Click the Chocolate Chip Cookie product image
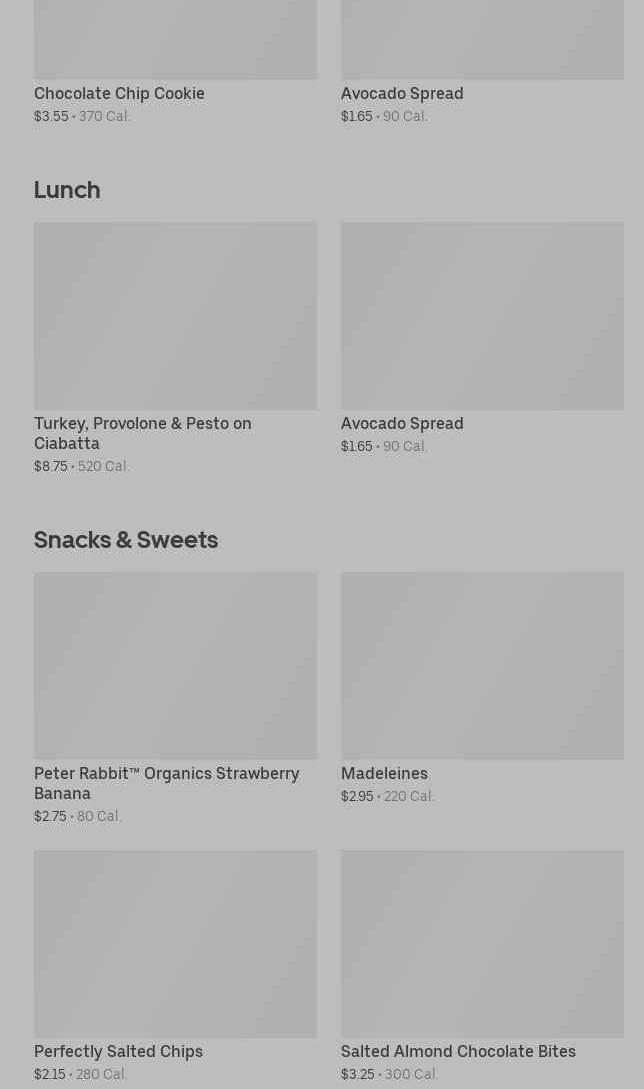The height and width of the screenshot is (1089, 644). pyautogui.click(x=175, y=40)
